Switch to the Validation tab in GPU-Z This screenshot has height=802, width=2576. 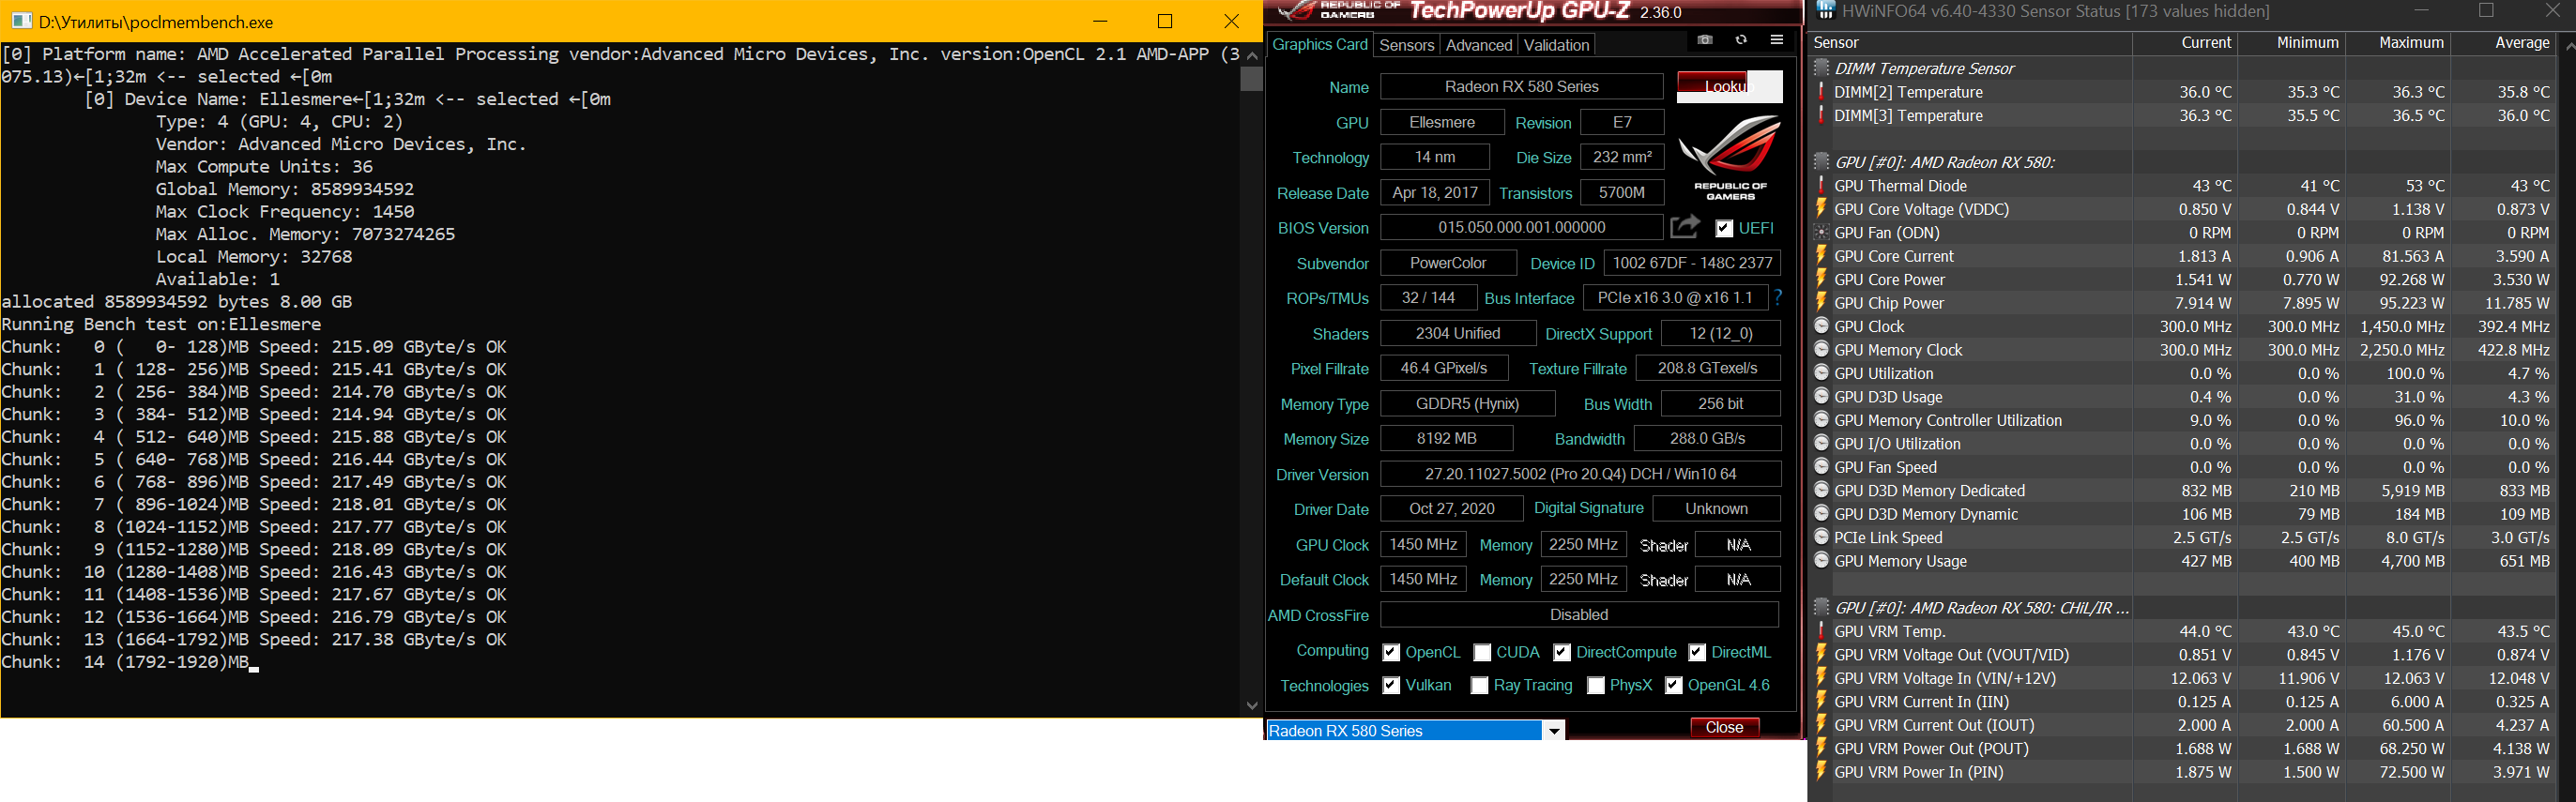pyautogui.click(x=1556, y=45)
